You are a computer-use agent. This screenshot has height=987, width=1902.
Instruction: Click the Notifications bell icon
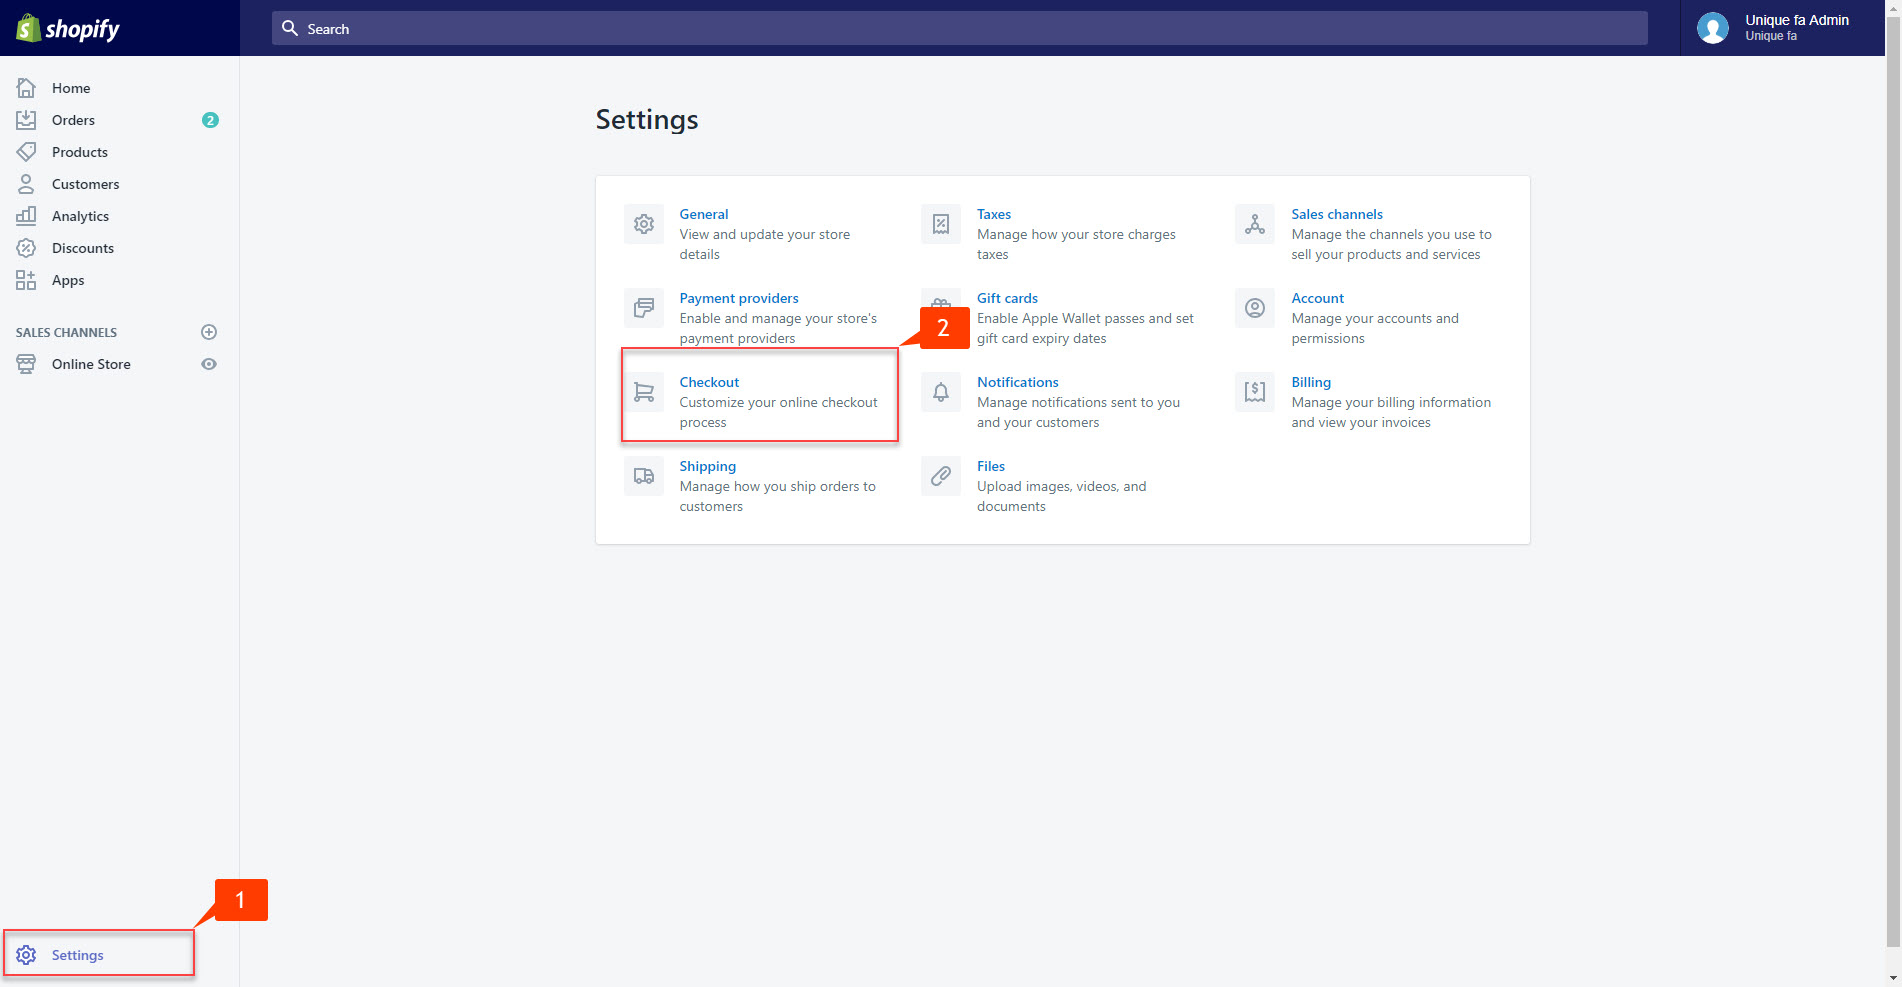941,392
